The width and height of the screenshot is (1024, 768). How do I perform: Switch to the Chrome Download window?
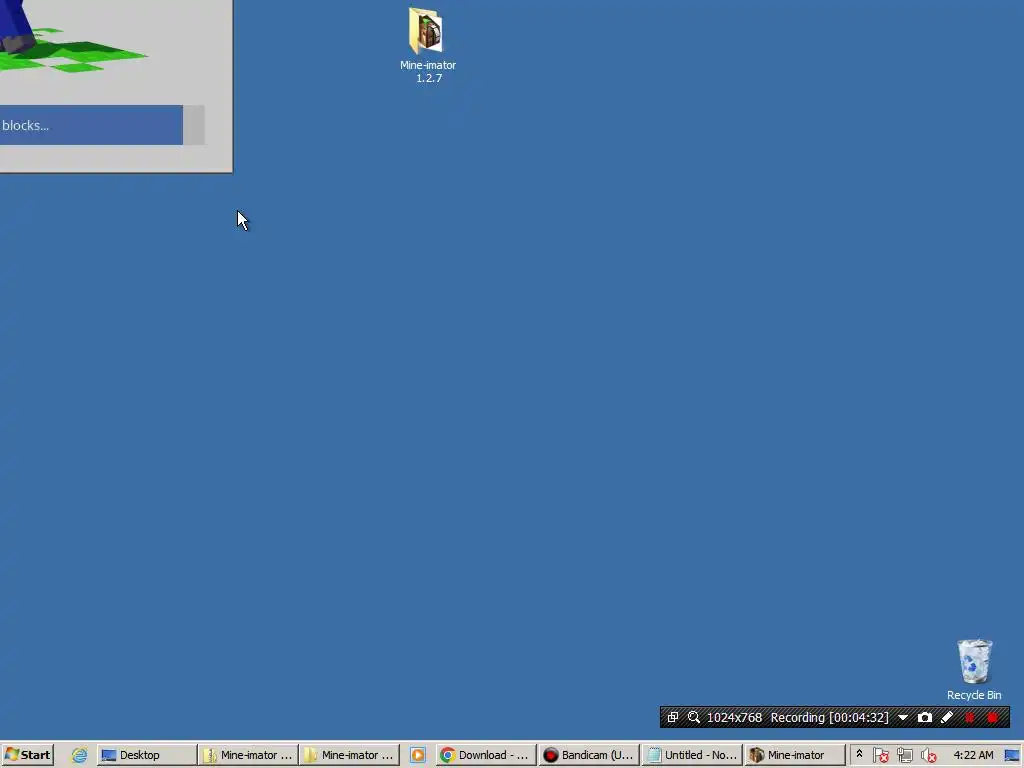pyautogui.click(x=486, y=755)
